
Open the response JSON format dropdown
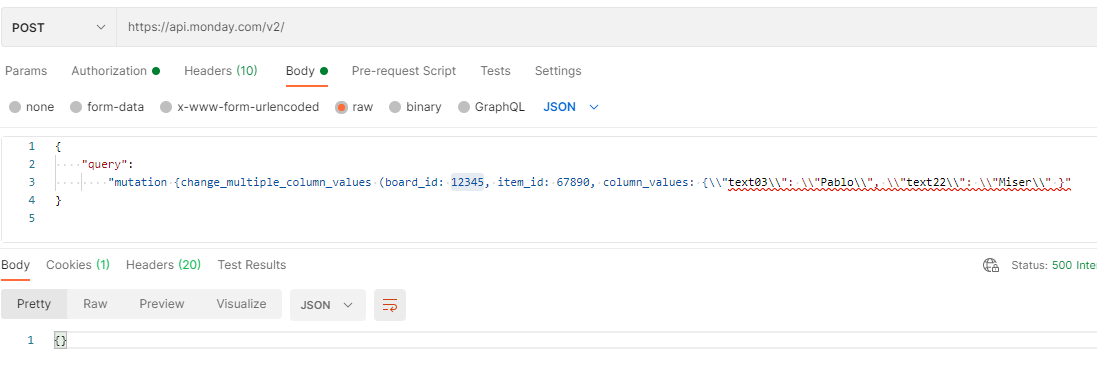(327, 305)
